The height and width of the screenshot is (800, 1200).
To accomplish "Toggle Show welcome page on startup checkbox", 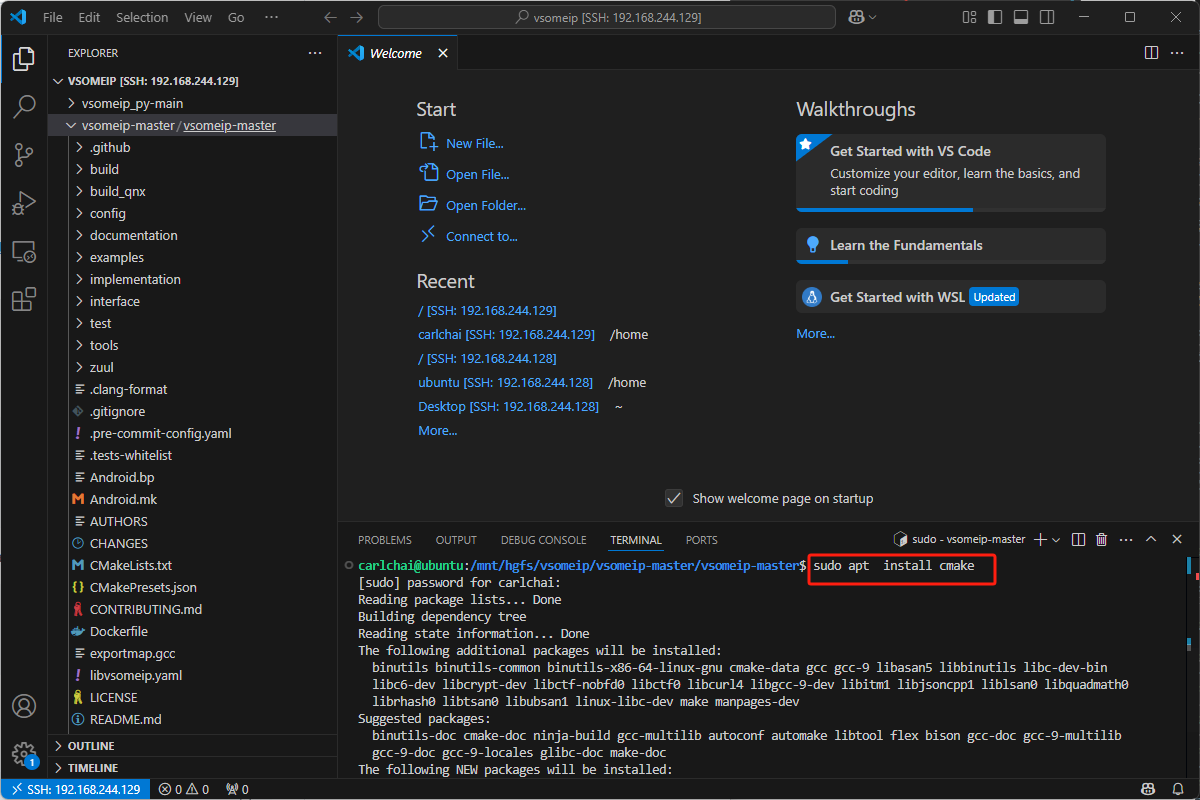I will [x=674, y=498].
